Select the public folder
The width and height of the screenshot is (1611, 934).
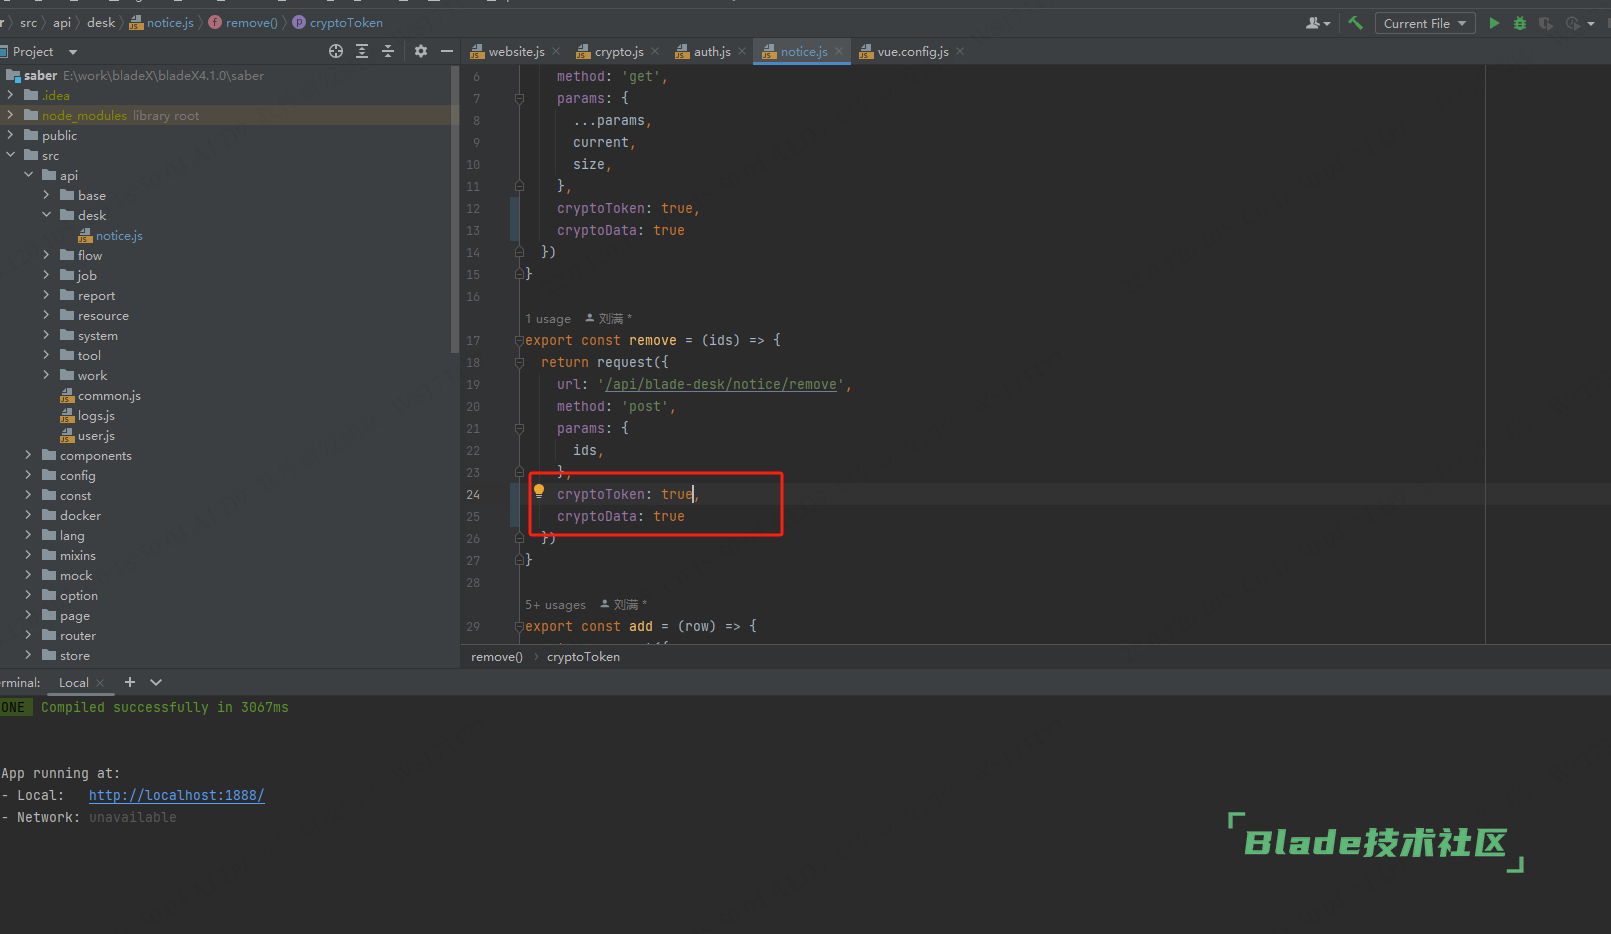click(x=50, y=136)
